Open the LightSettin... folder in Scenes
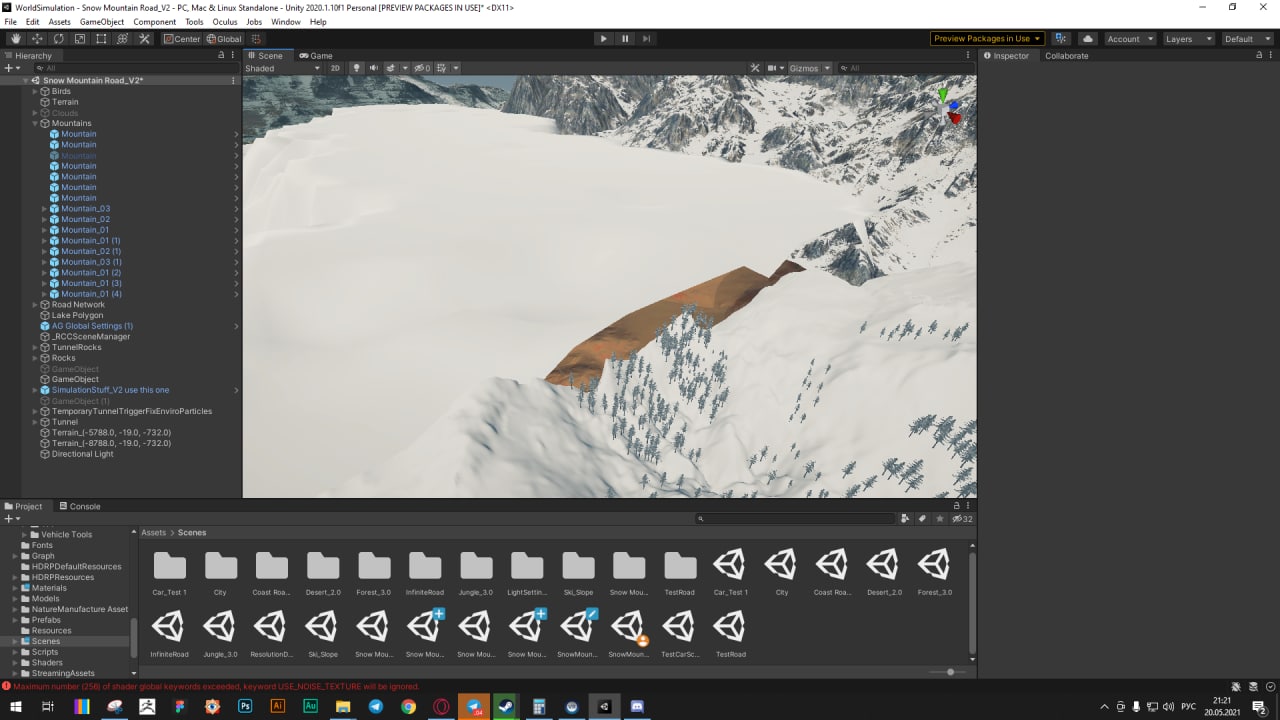1280x720 pixels. 527,572
